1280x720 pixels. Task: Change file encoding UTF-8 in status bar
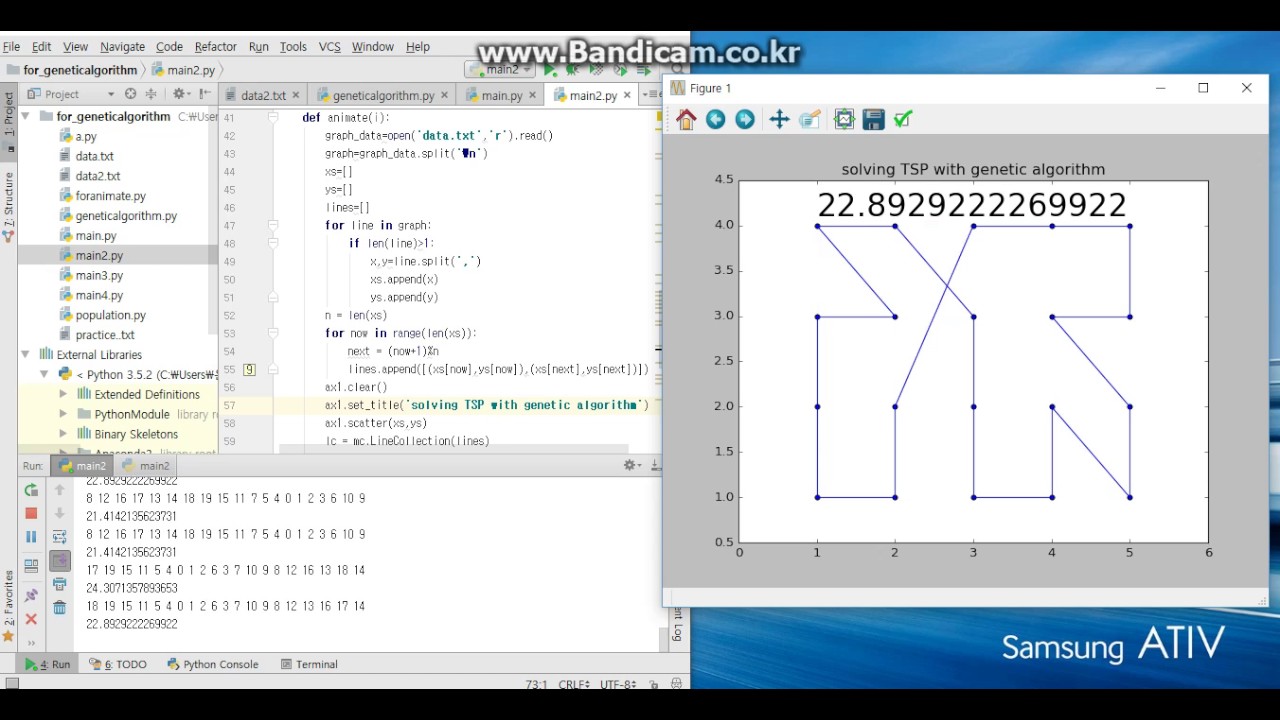tap(618, 685)
